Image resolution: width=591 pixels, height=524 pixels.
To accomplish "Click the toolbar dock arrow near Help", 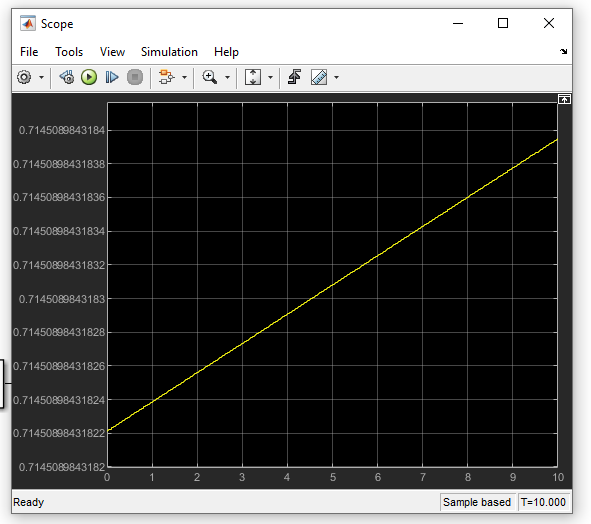I will (x=563, y=51).
